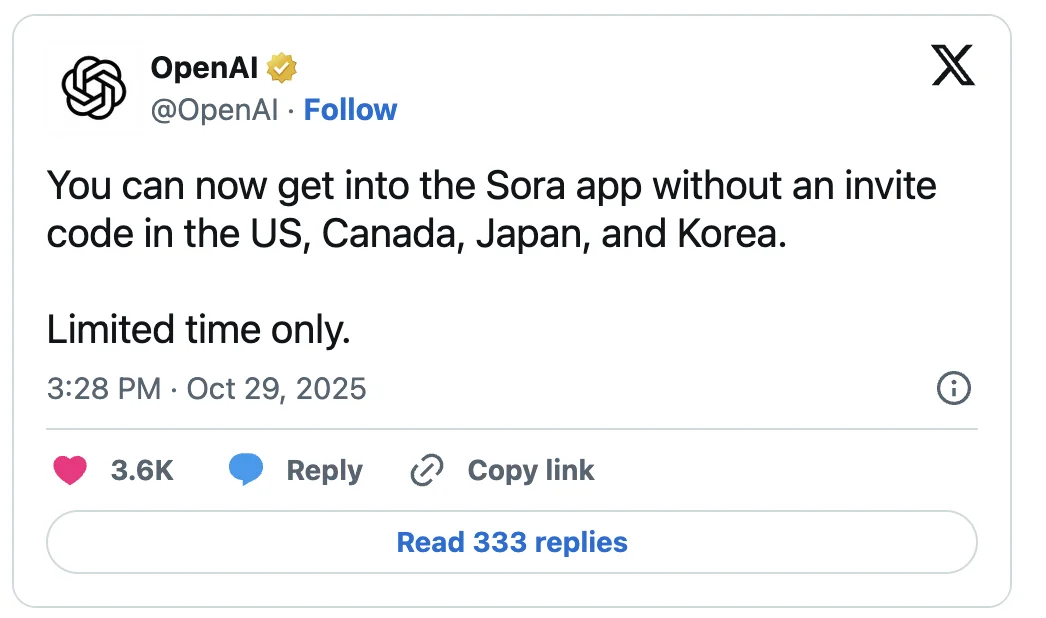Click the blue reply speech bubble icon
Image resolution: width=1046 pixels, height=618 pixels.
point(246,471)
